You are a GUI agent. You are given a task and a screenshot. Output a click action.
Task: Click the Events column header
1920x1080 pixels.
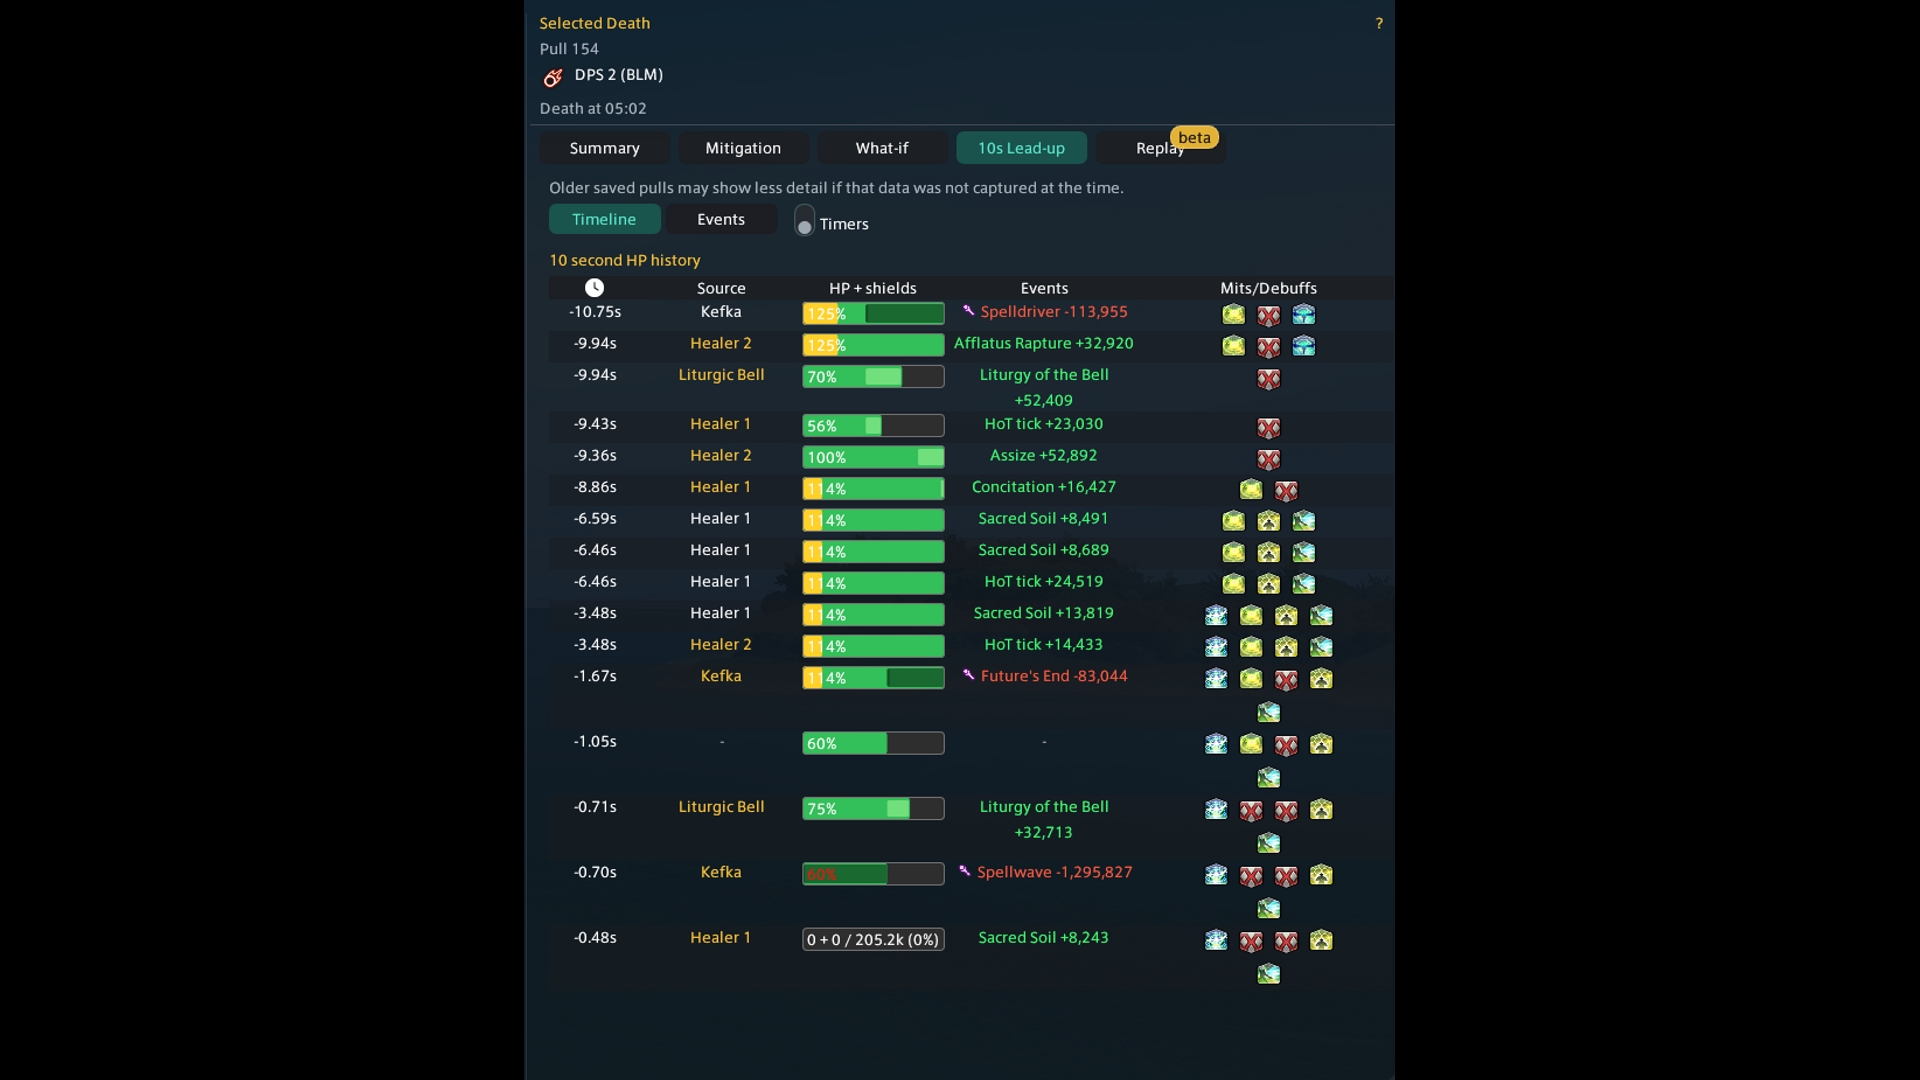[x=1044, y=288]
